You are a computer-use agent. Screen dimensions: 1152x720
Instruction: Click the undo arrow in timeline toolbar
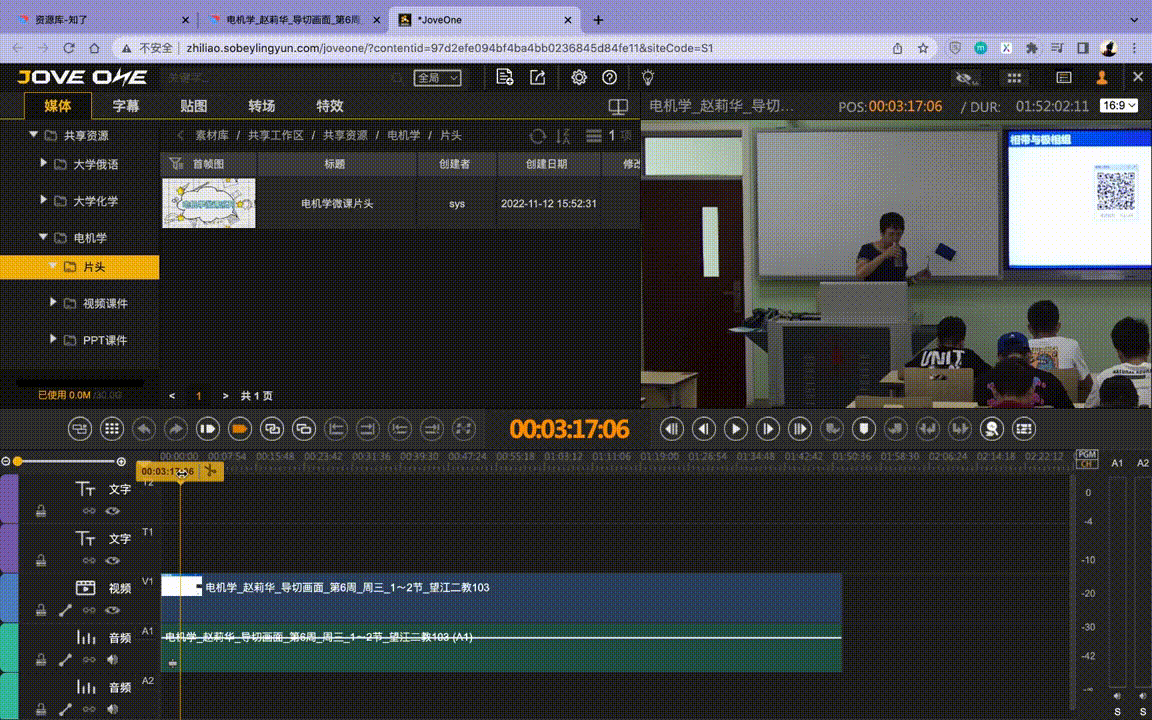coord(144,429)
